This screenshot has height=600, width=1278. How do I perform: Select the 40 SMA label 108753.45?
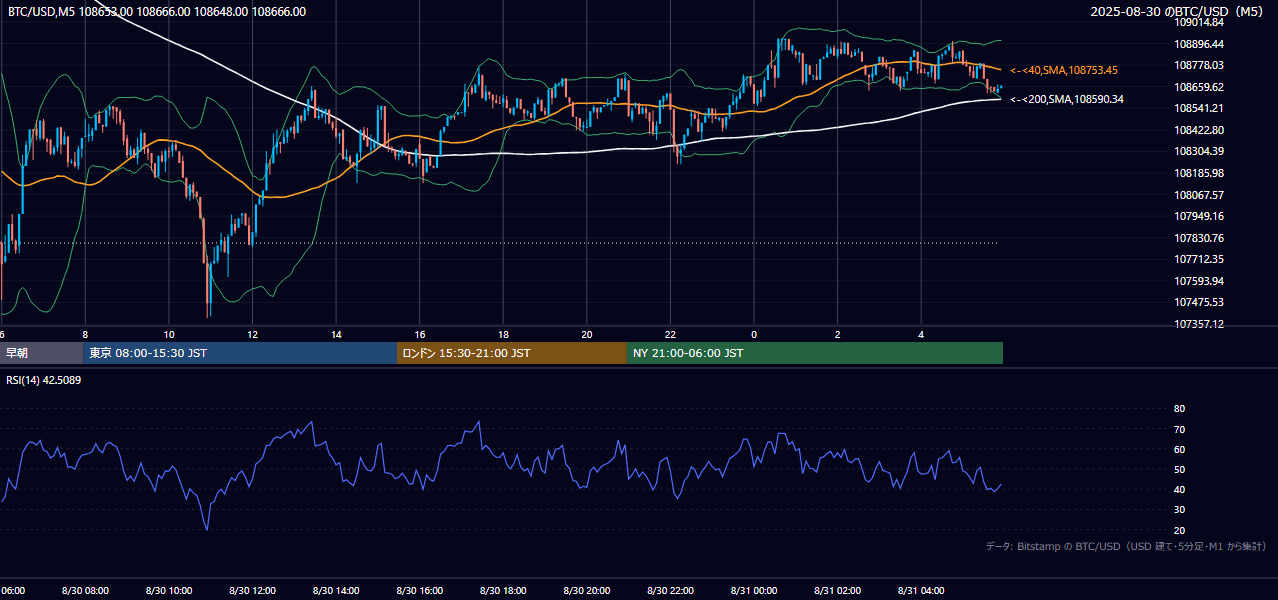pos(1064,70)
